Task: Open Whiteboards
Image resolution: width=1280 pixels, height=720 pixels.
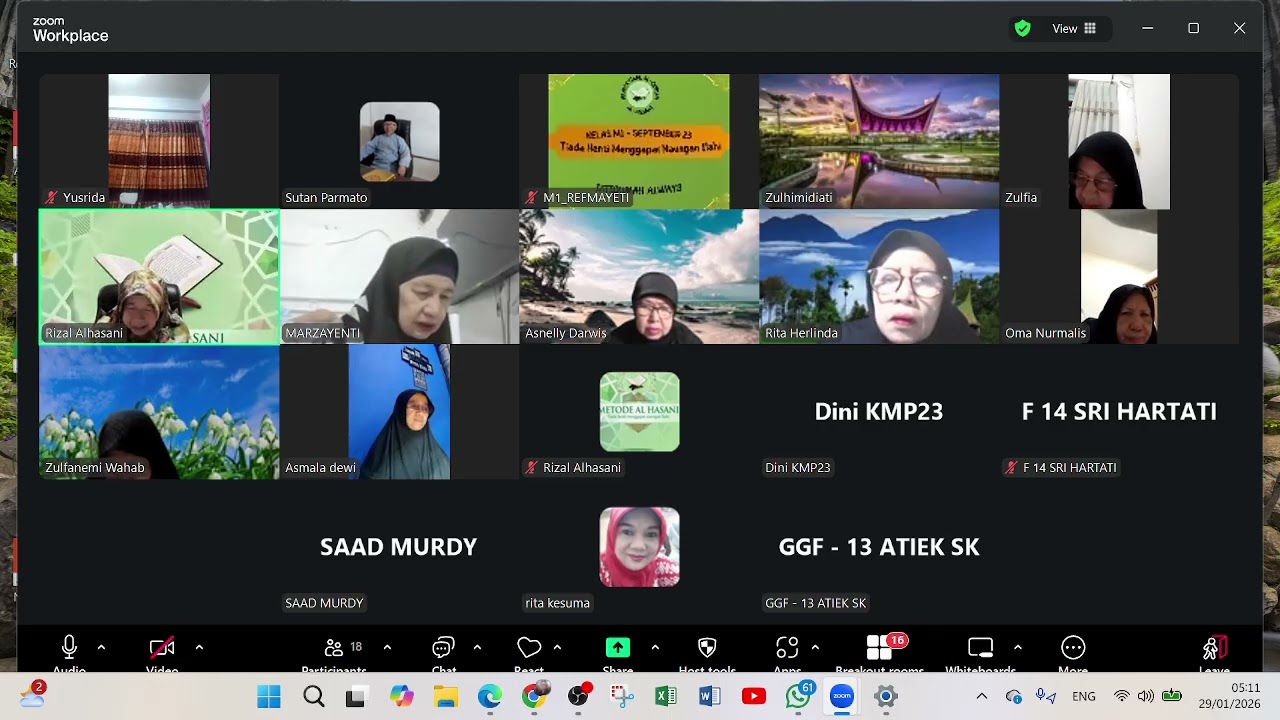Action: point(981,648)
